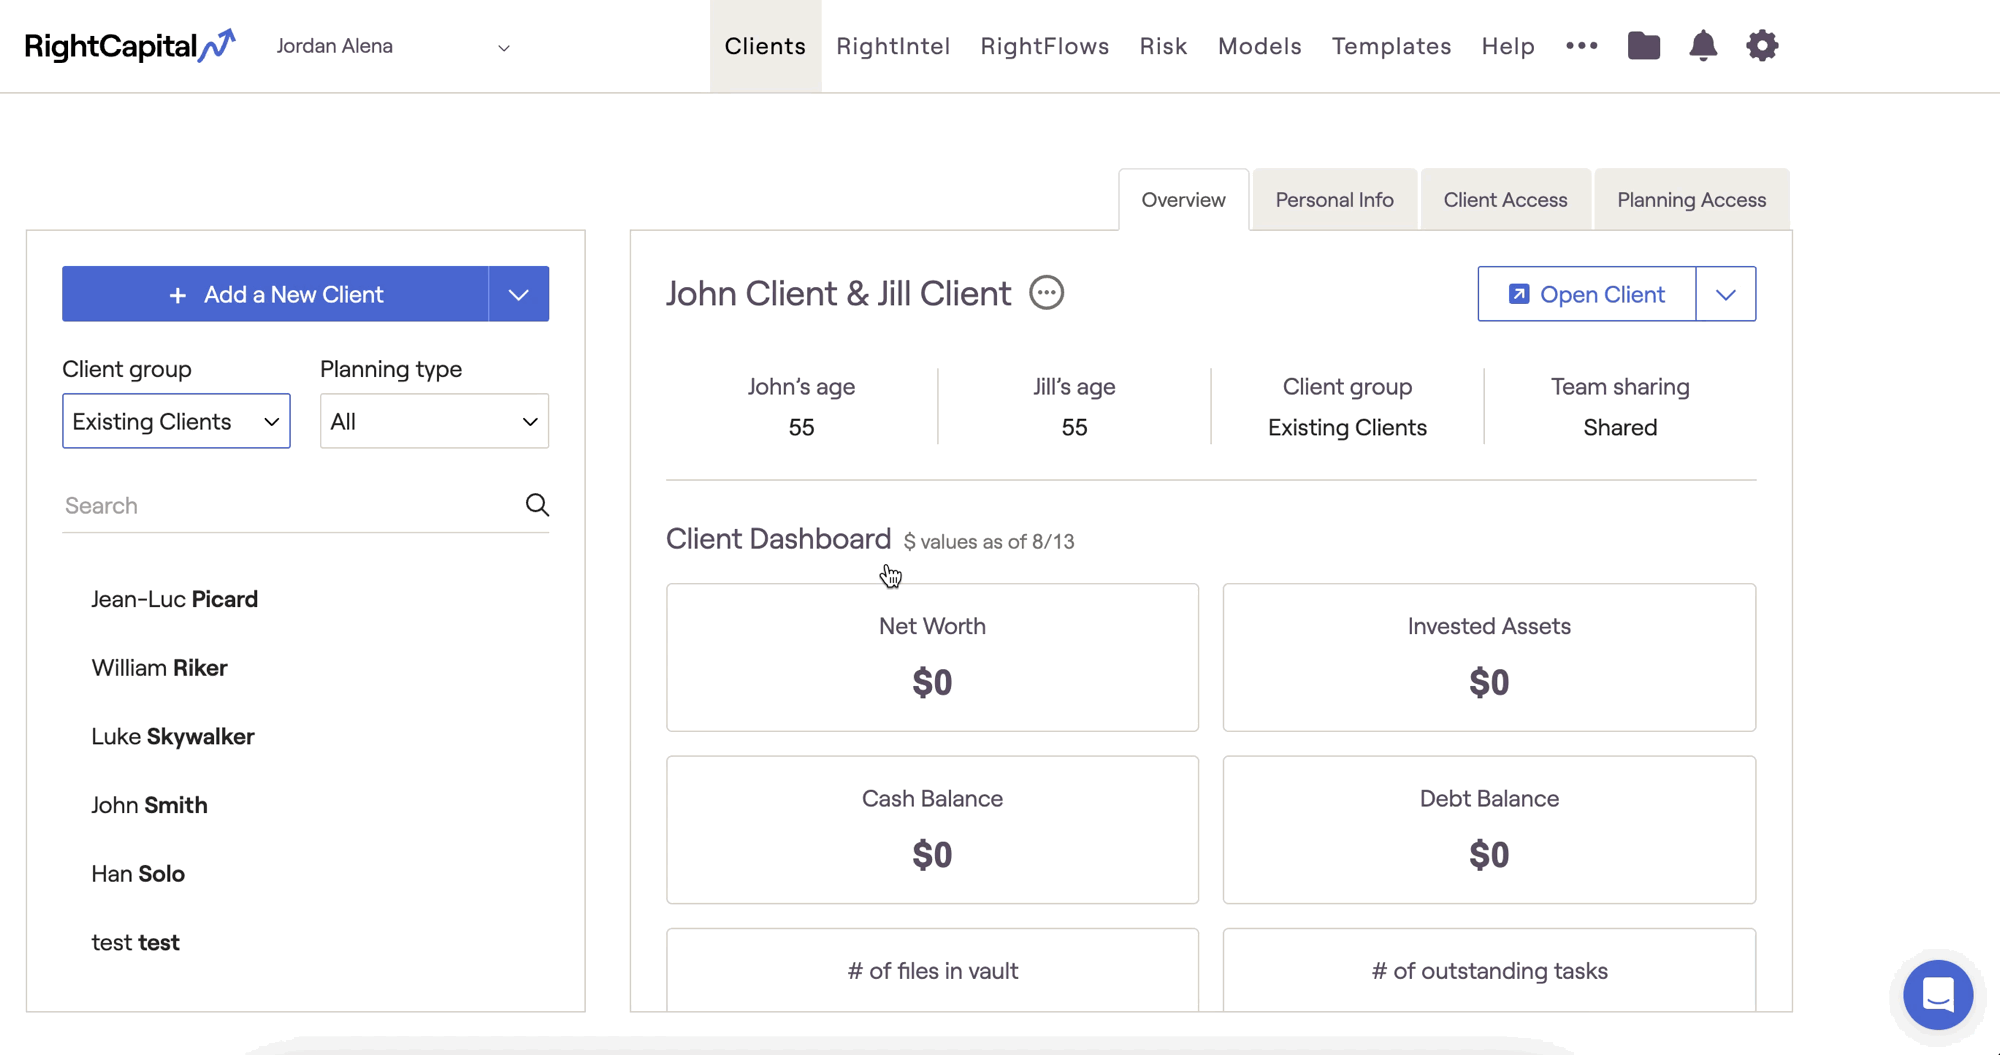The height and width of the screenshot is (1055, 2000).
Task: Click the Debt Balance card
Action: coord(1489,830)
